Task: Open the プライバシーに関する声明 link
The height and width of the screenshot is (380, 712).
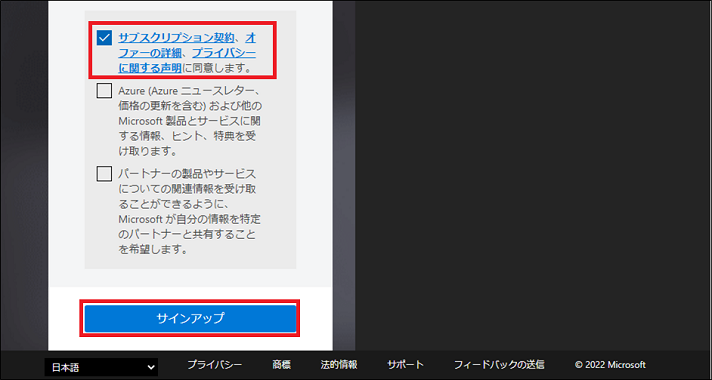Action: click(187, 61)
